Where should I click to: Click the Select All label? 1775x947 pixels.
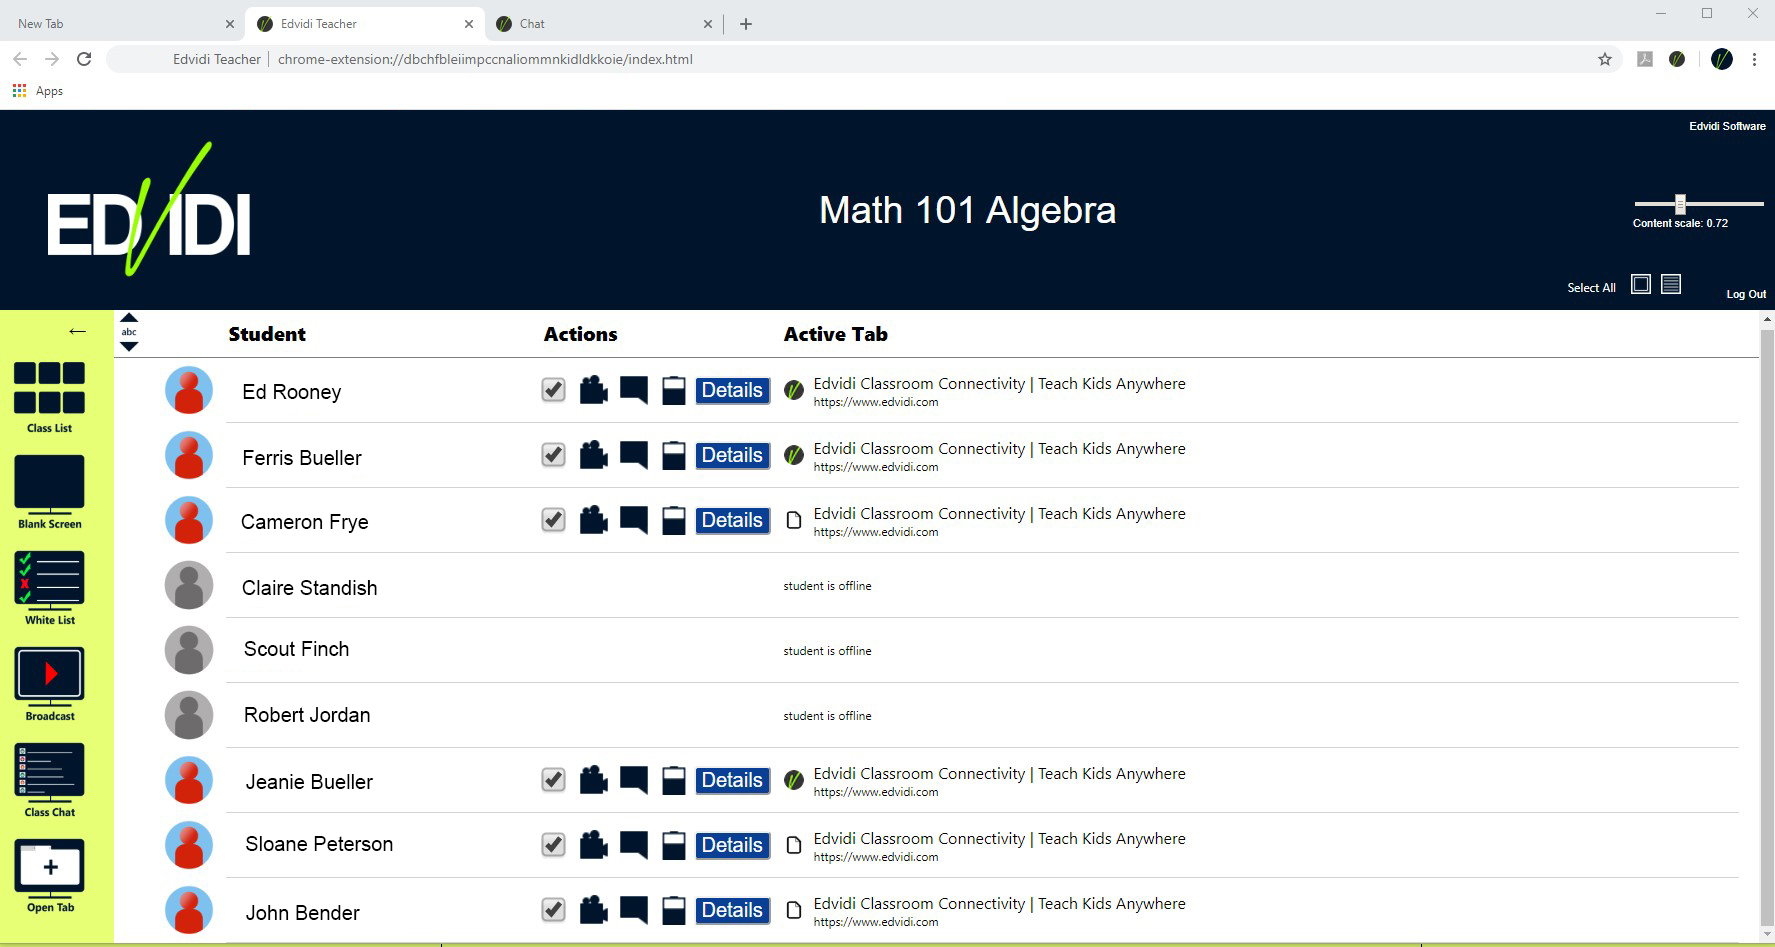coord(1591,288)
